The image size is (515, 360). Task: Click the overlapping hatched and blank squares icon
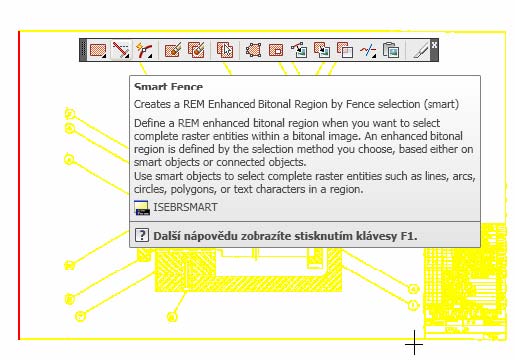click(345, 50)
